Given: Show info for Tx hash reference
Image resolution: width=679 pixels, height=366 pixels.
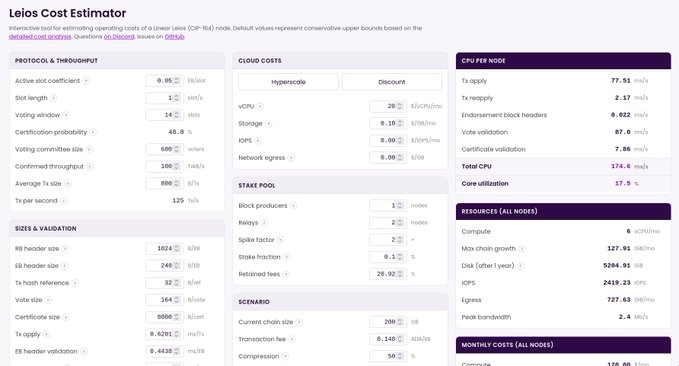Looking at the screenshot, I should point(75,283).
